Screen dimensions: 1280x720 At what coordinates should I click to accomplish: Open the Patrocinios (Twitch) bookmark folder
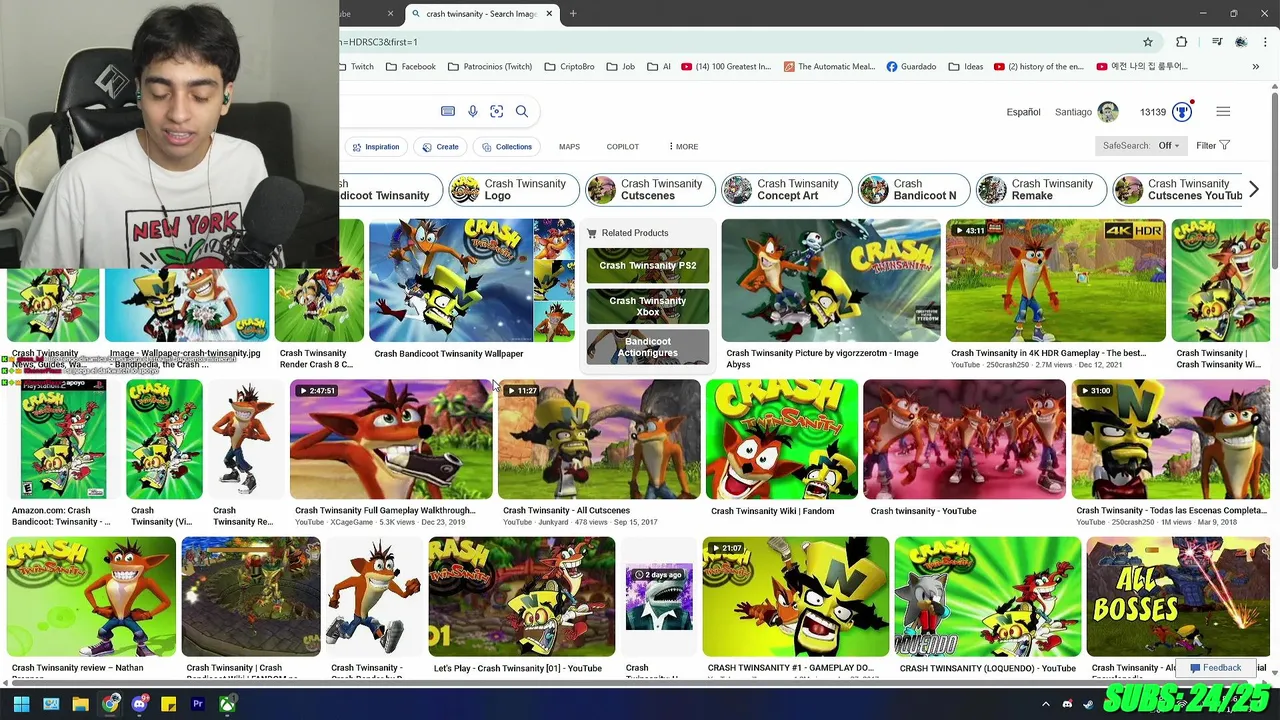coord(490,67)
